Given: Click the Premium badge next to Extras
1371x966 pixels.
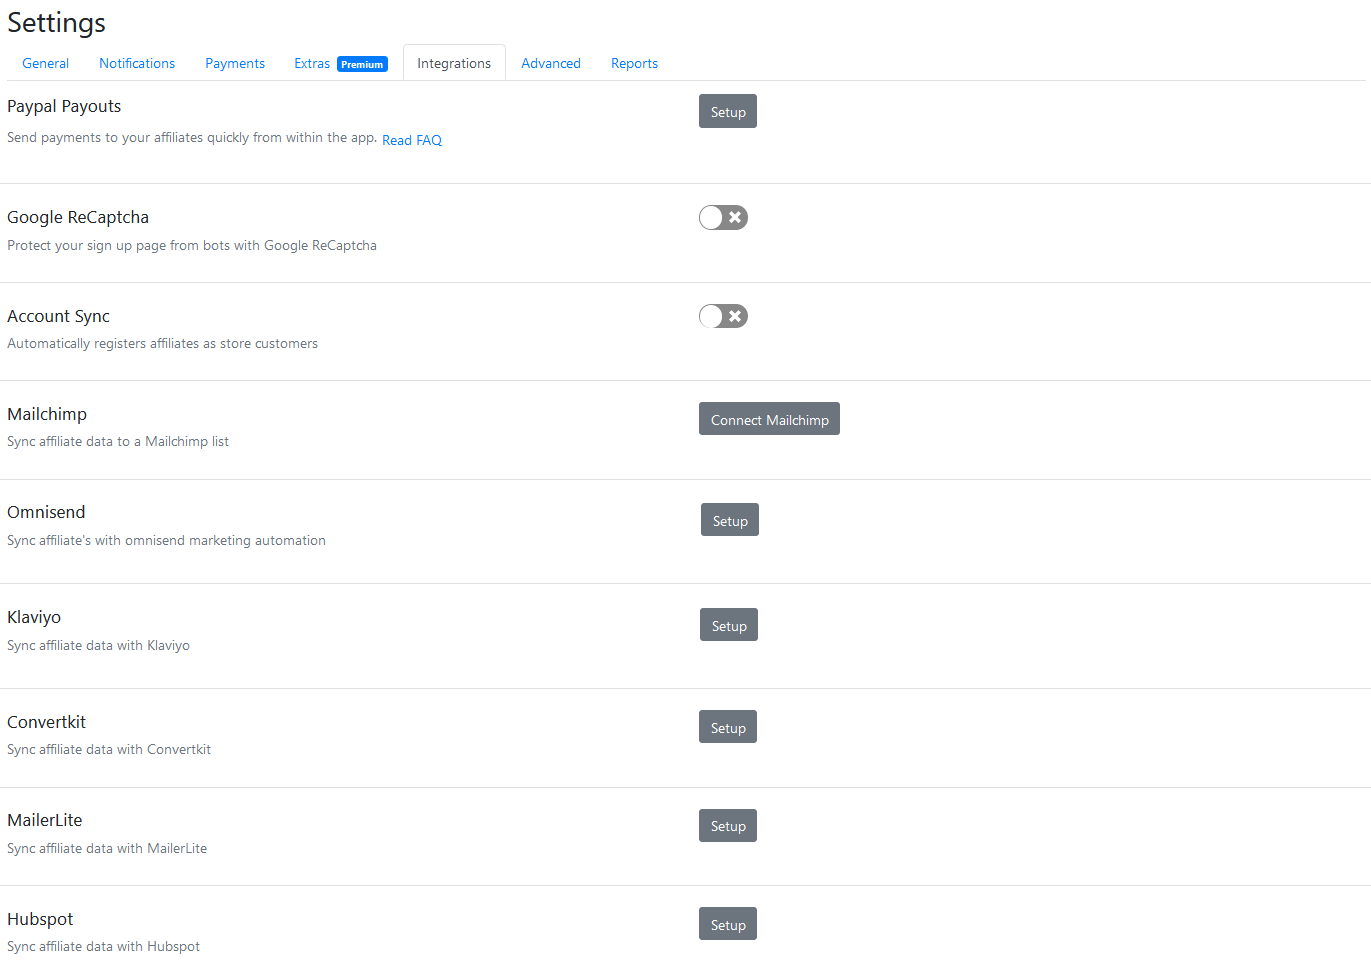Looking at the screenshot, I should pos(362,64).
